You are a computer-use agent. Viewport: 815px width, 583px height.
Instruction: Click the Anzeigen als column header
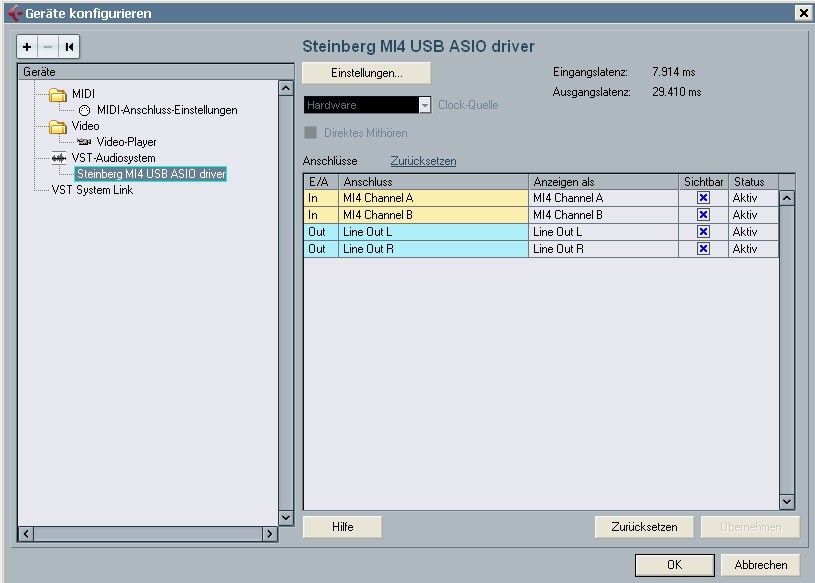(x=603, y=182)
